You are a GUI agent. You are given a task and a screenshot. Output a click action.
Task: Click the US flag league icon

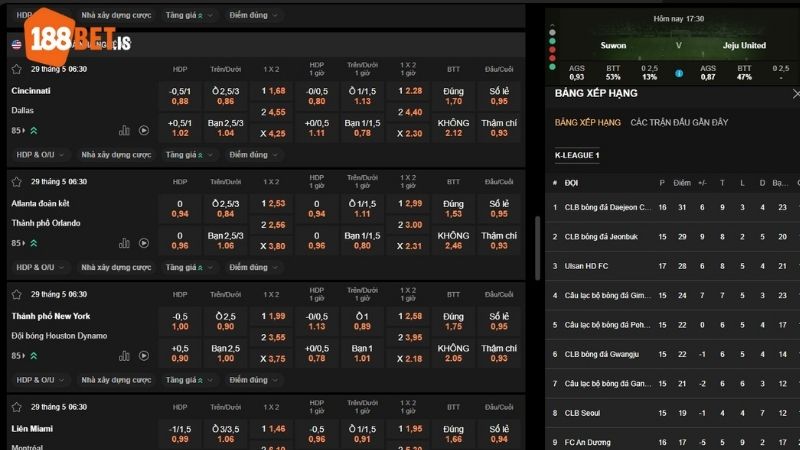16,44
